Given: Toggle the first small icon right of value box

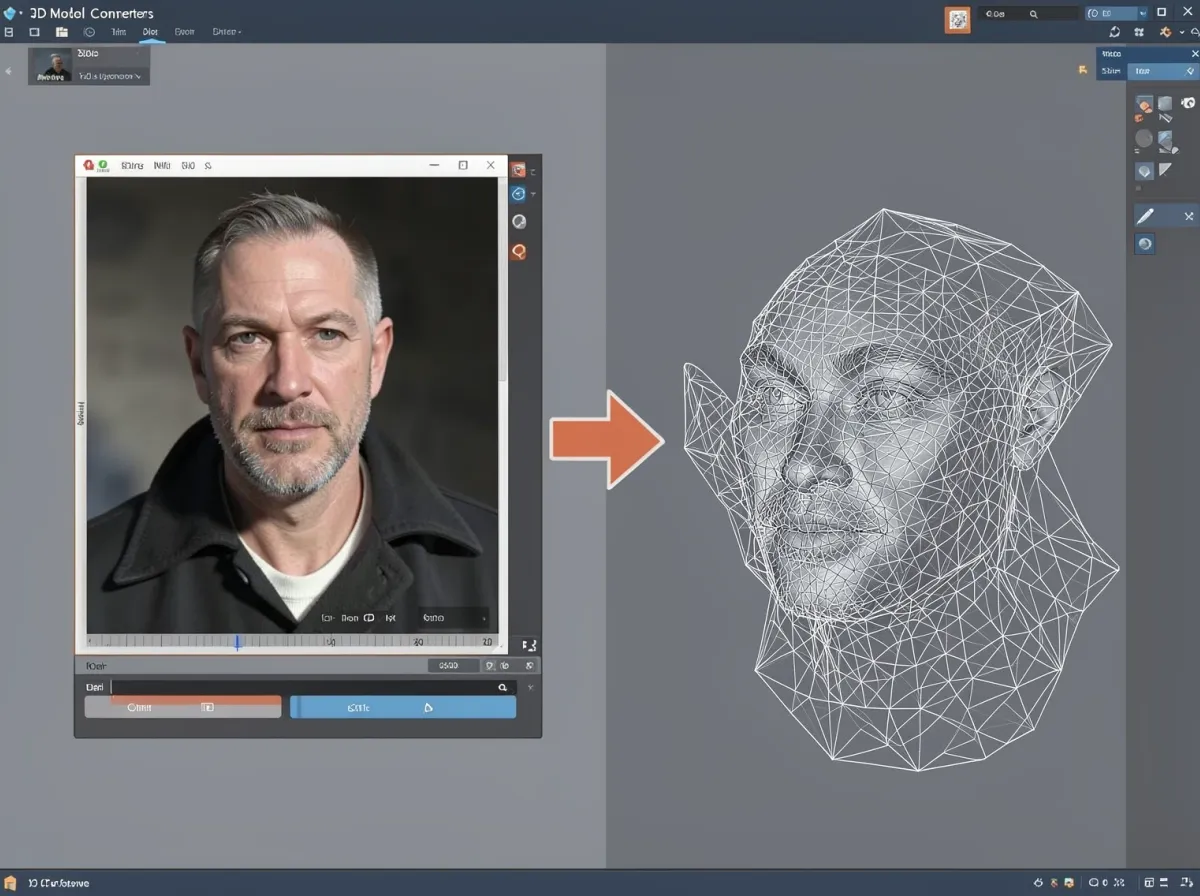Looking at the screenshot, I should [x=489, y=665].
